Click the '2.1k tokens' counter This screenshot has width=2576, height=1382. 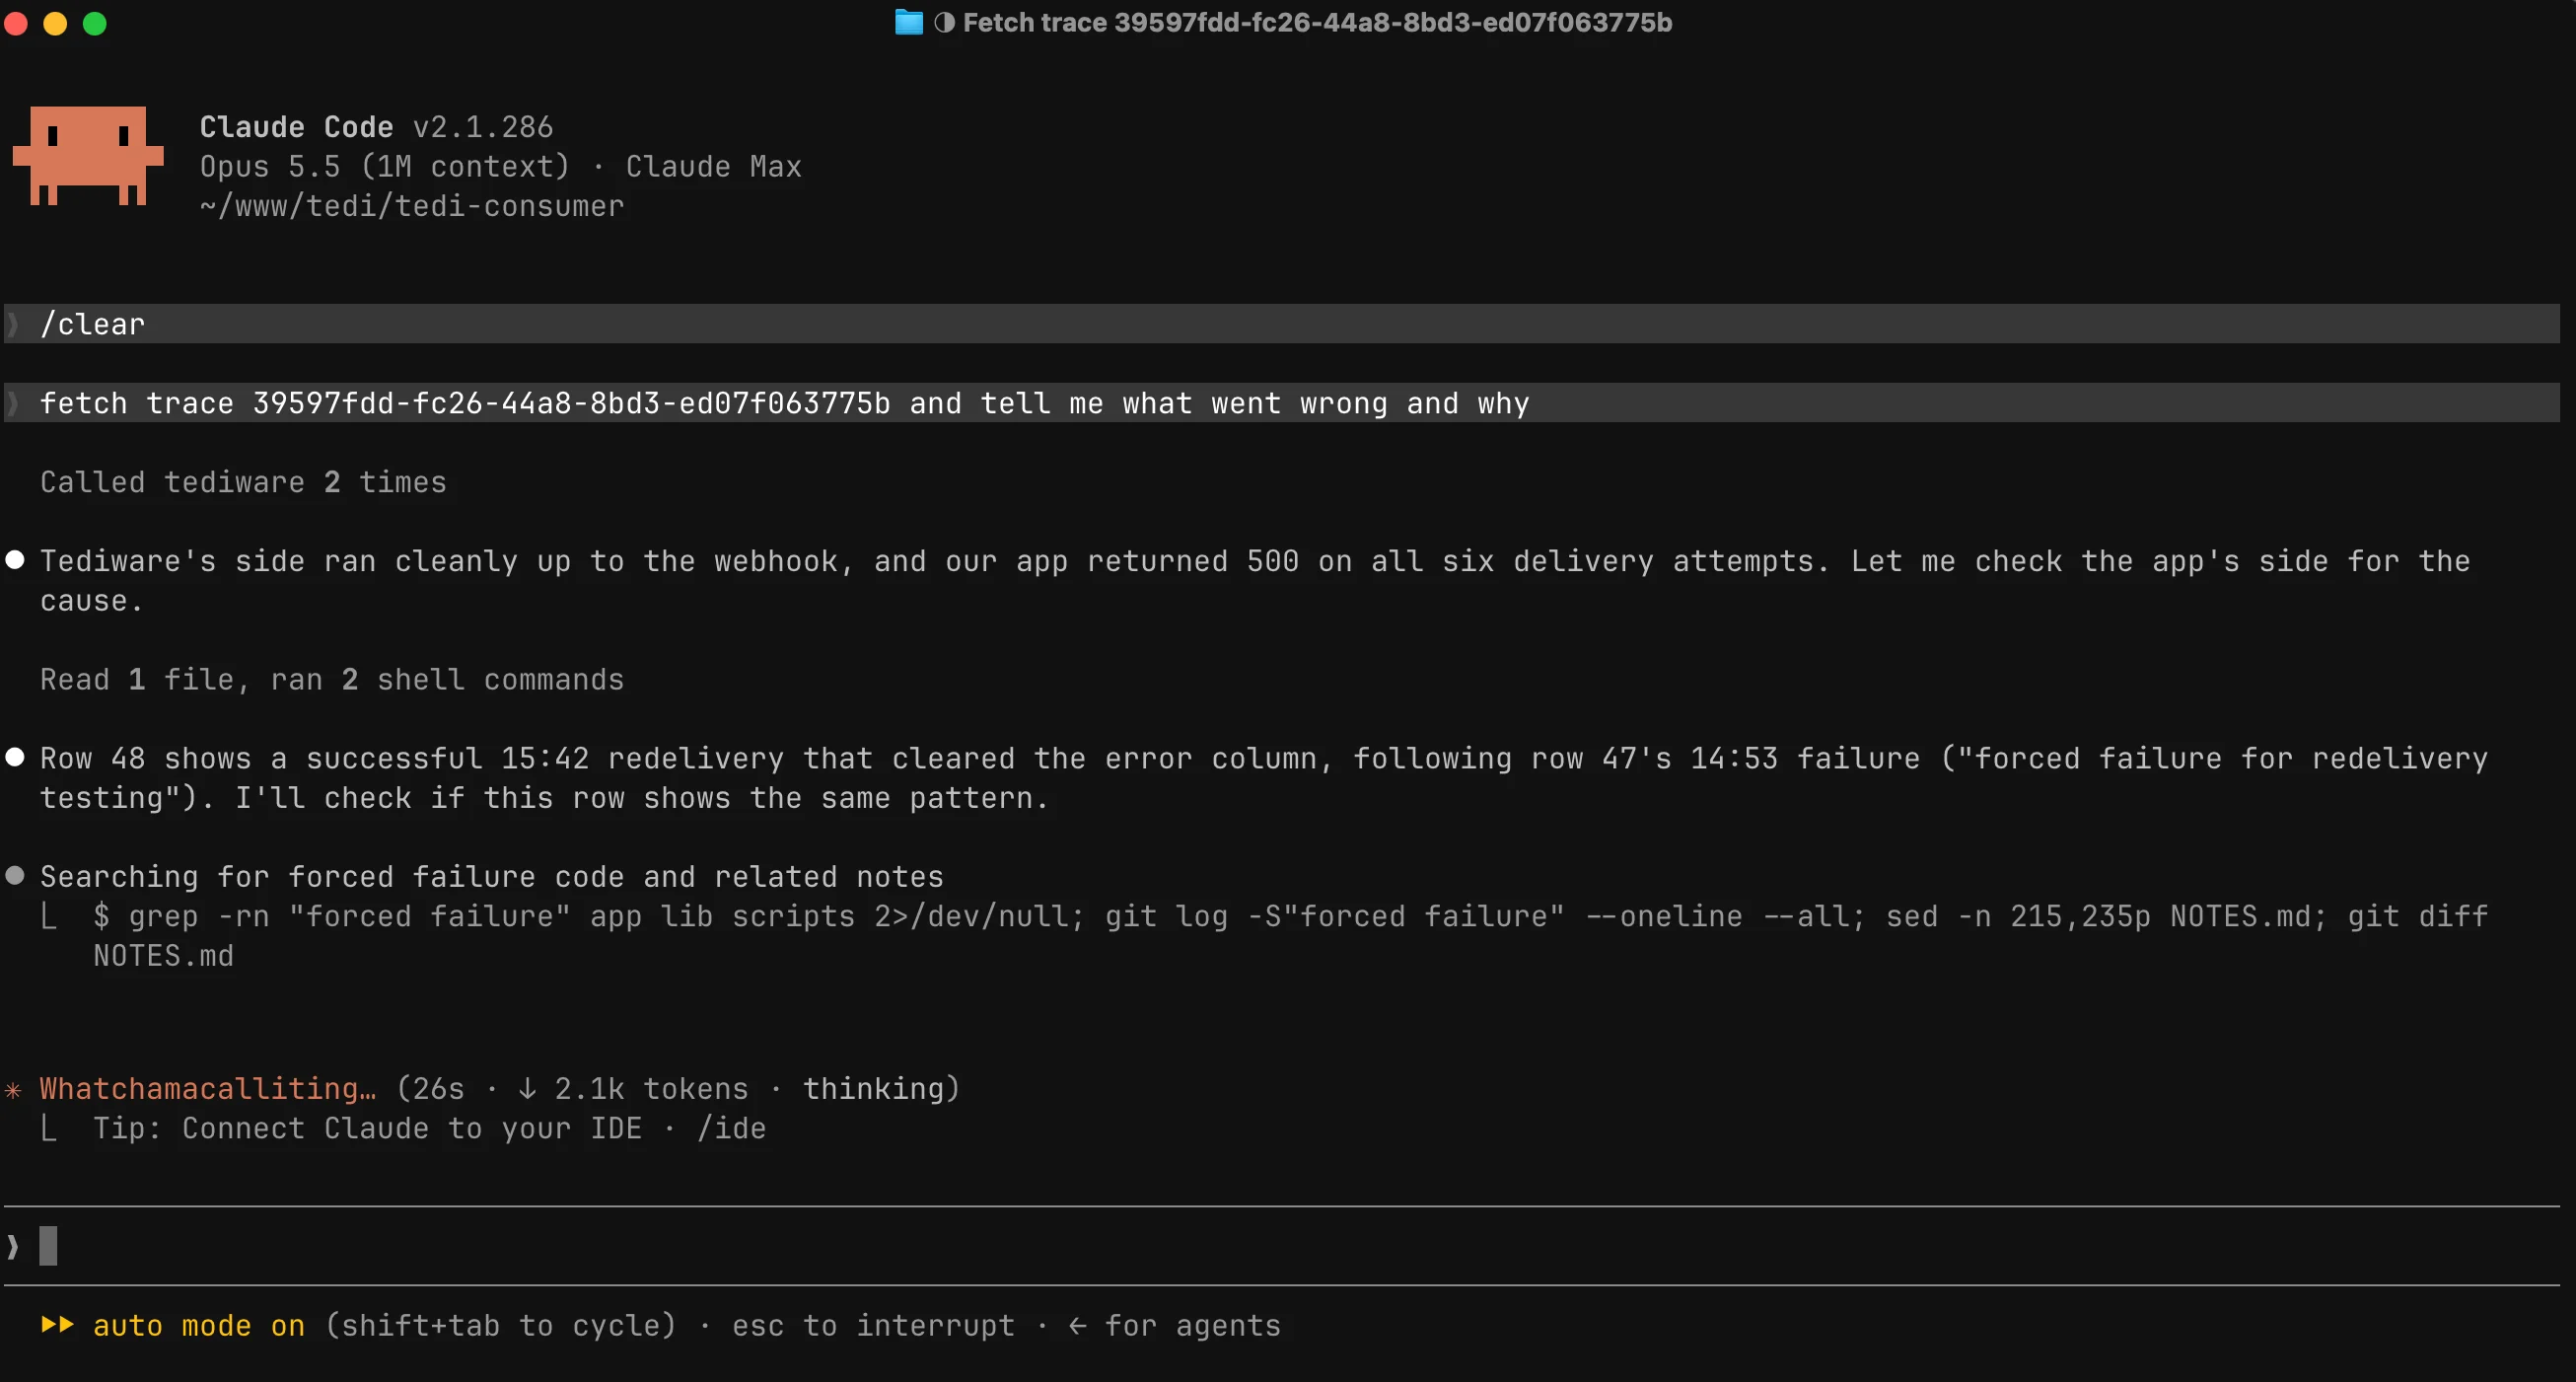pos(651,1088)
